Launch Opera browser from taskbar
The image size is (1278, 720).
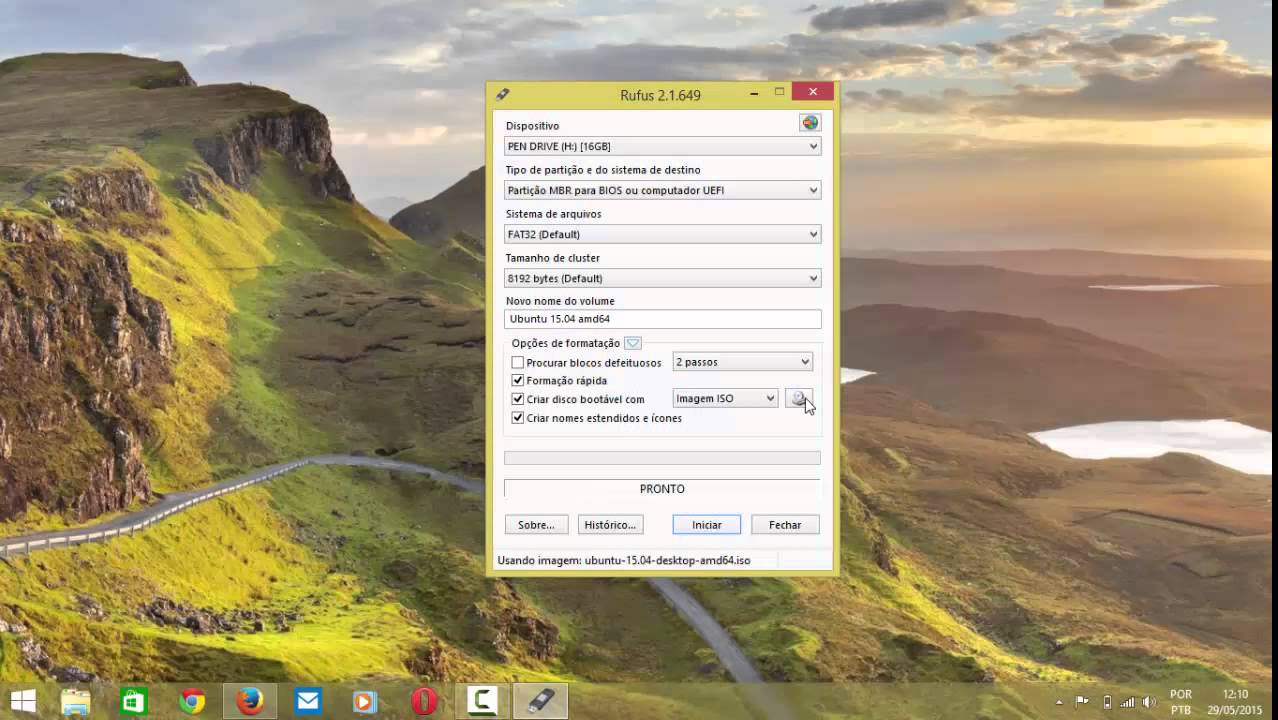tap(424, 701)
